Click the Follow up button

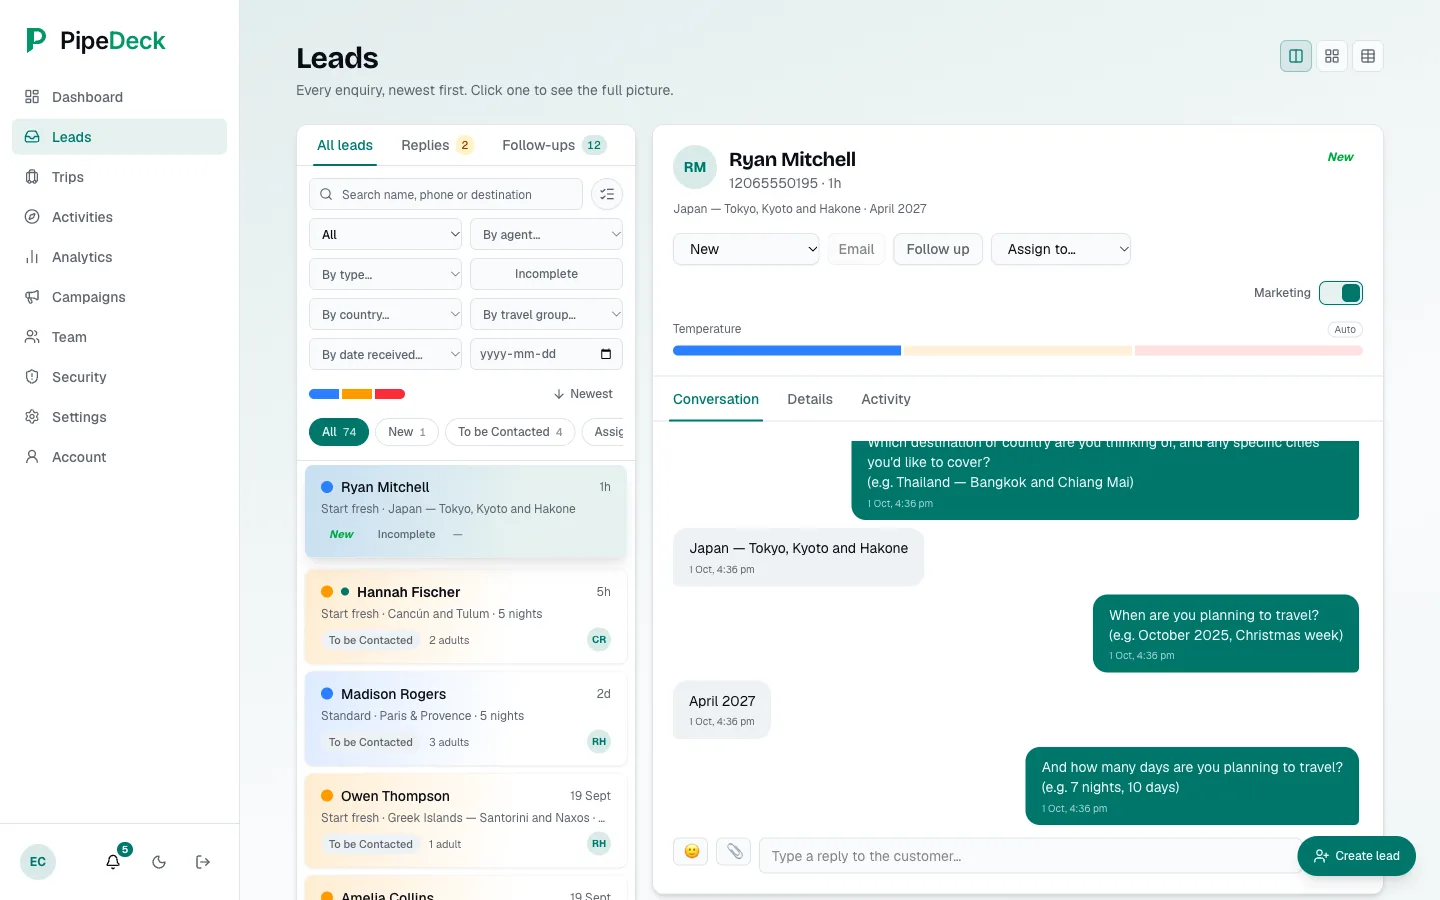pyautogui.click(x=938, y=249)
